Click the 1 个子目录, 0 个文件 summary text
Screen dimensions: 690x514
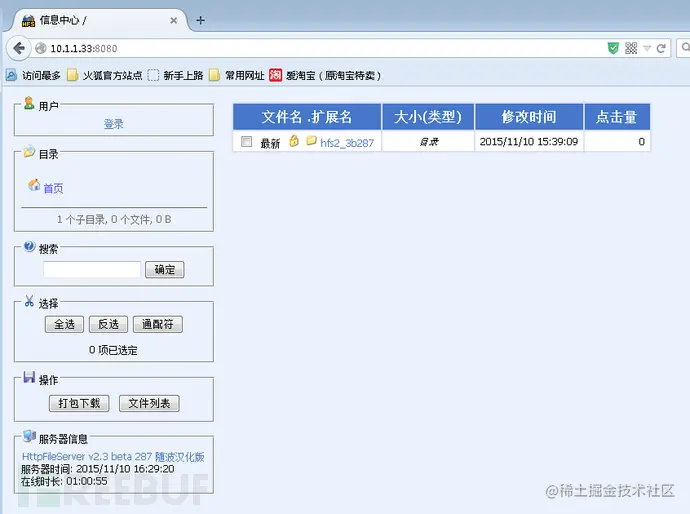(x=114, y=219)
